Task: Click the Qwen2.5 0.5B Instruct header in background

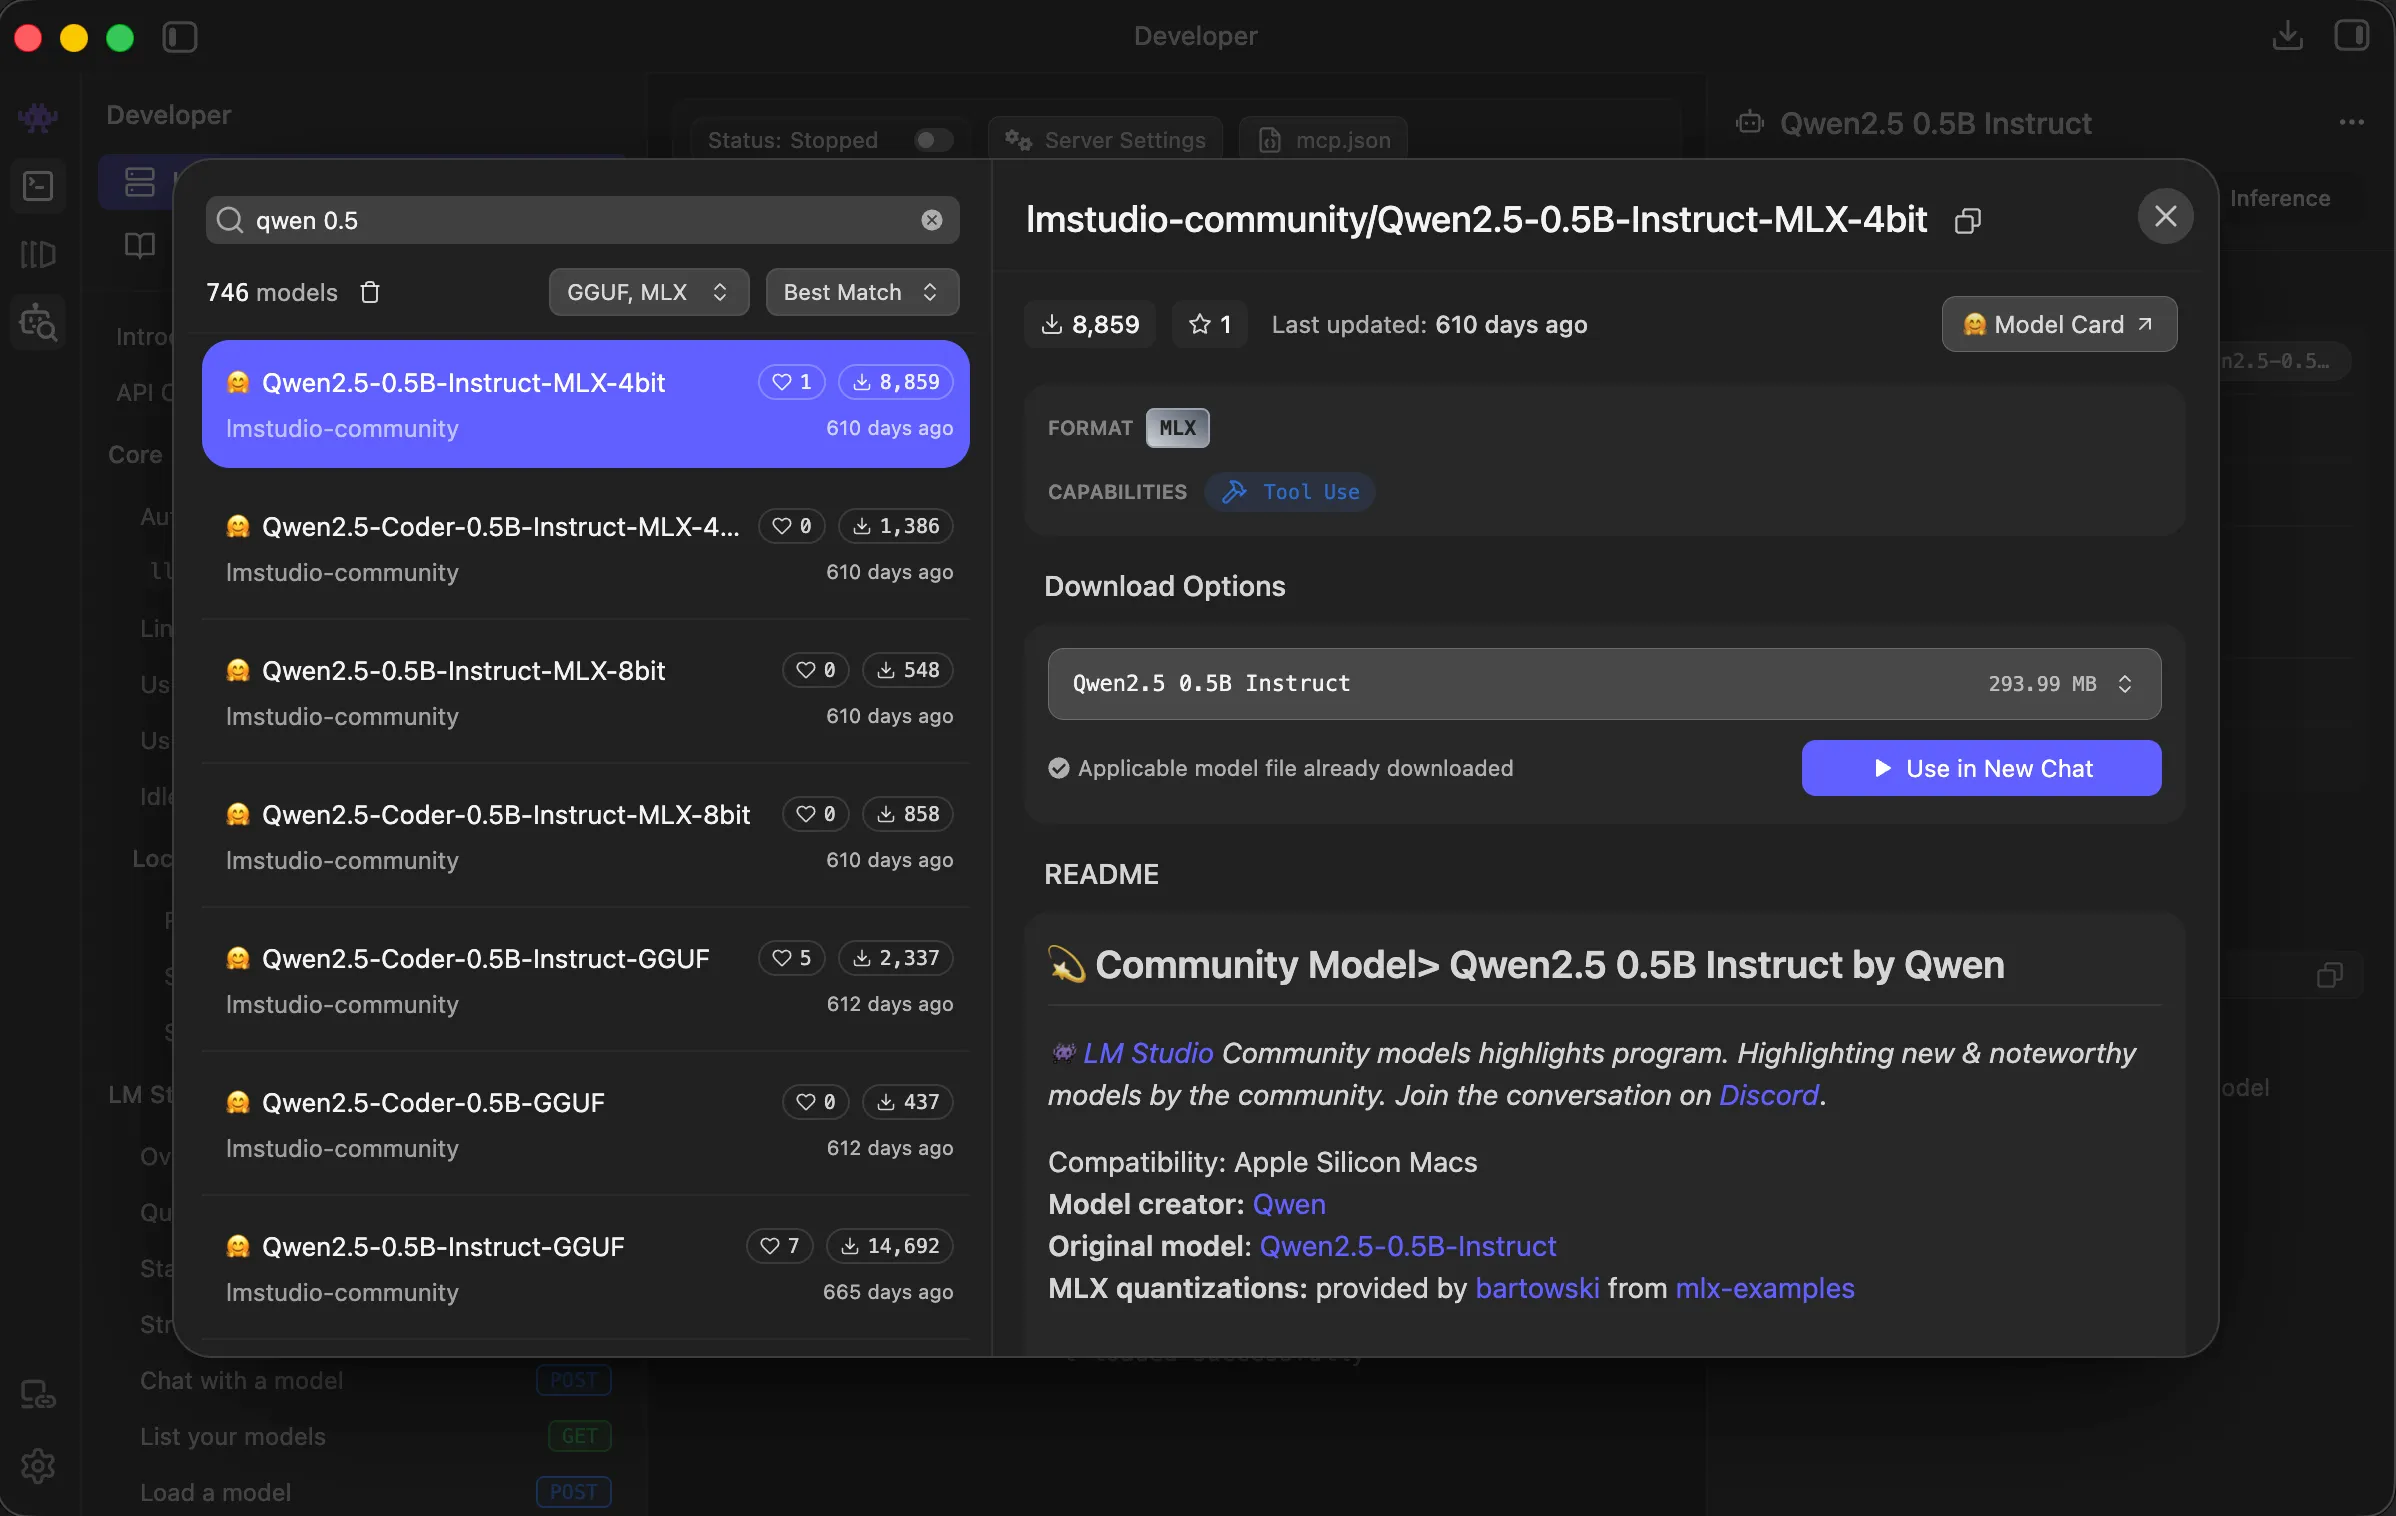Action: coord(1935,123)
